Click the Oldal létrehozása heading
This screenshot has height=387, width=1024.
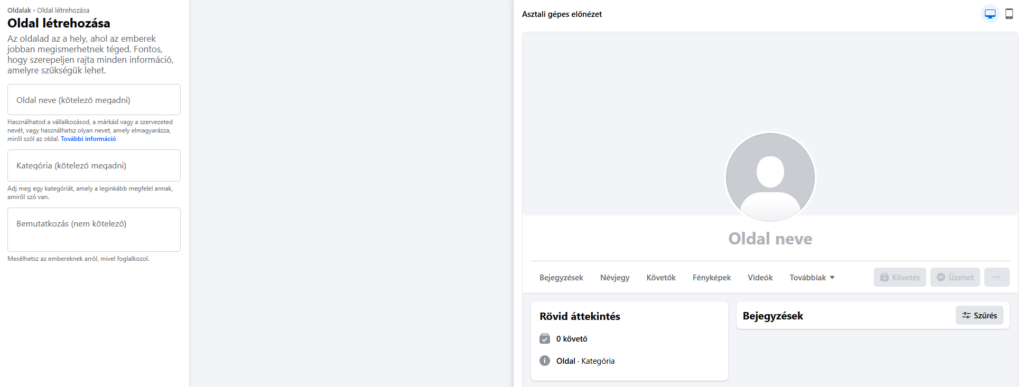(59, 23)
